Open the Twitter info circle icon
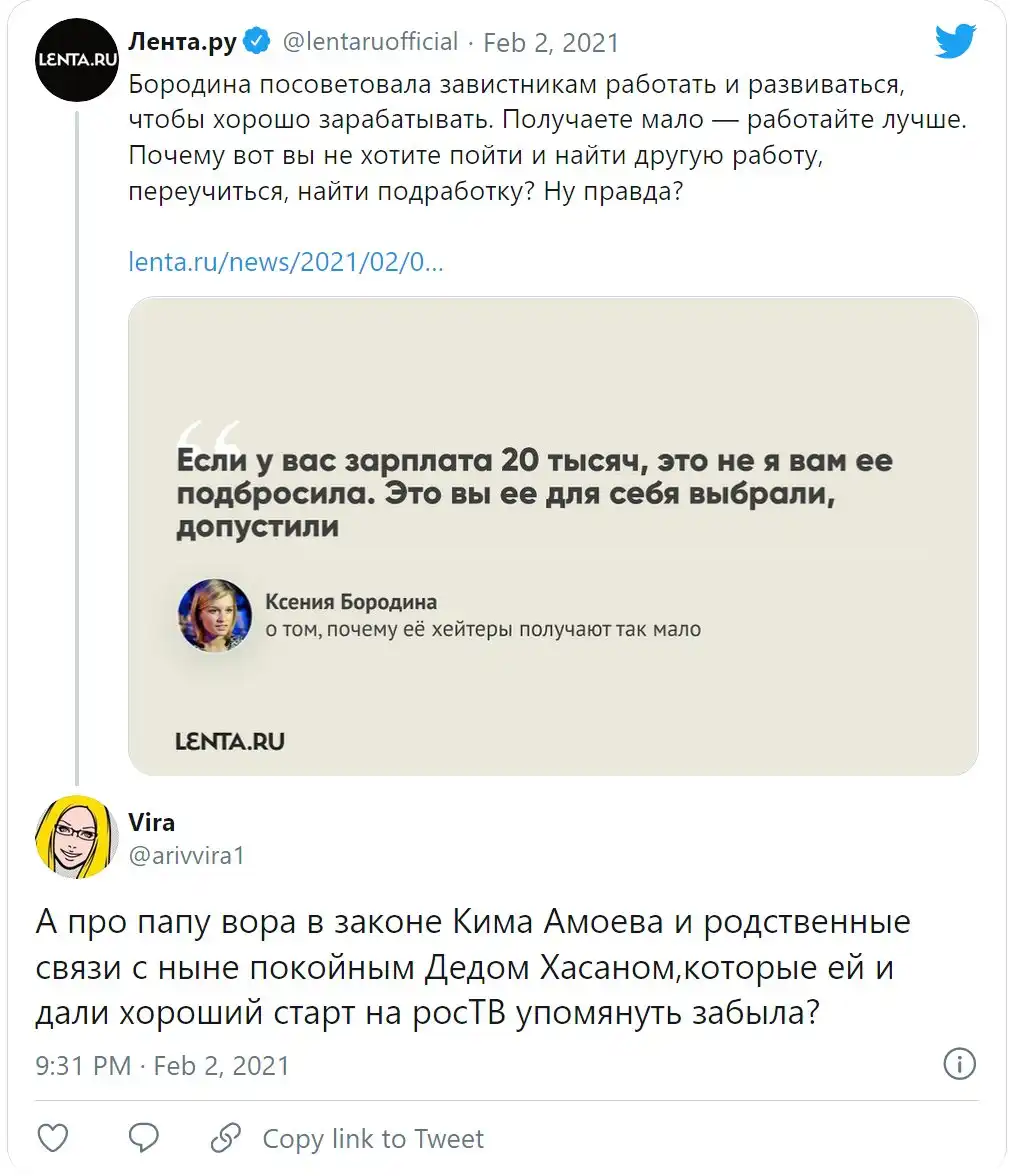Viewport: 1014px width, 1176px height. (959, 1064)
